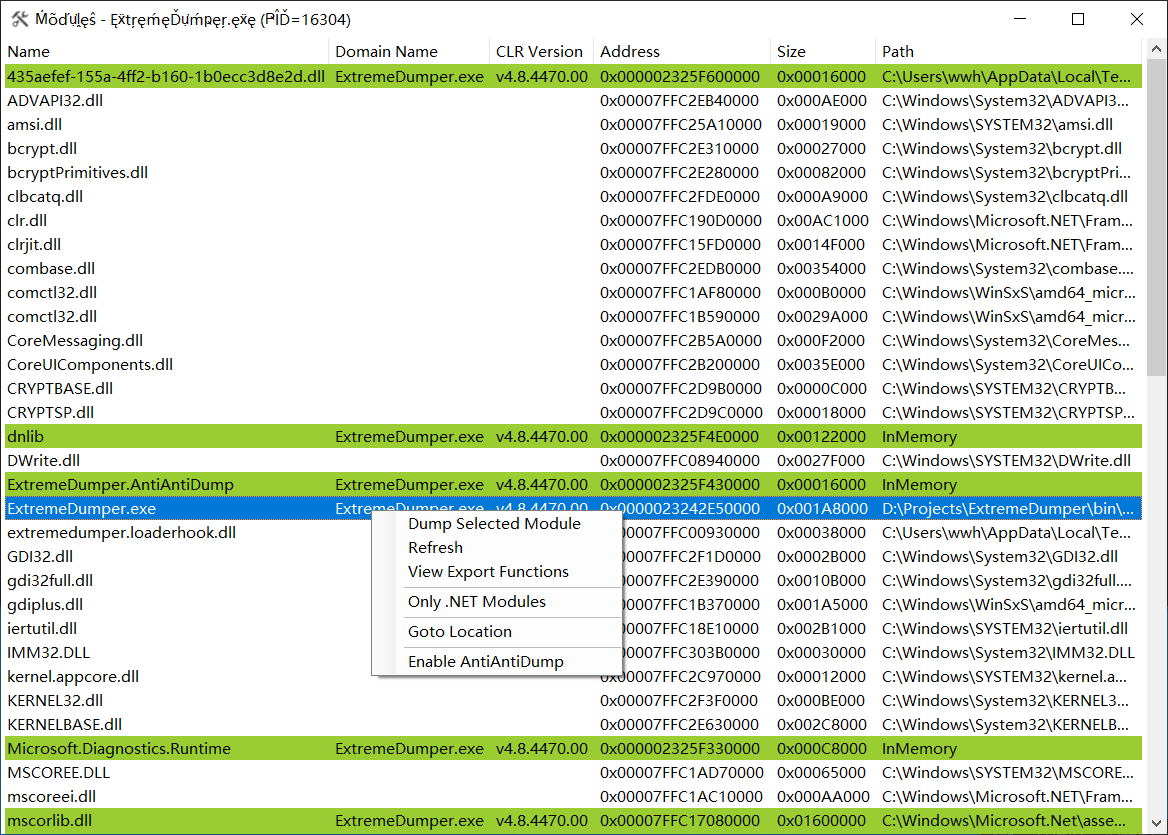Select the Microsoft.Diagnostics.Runtime module row
Screen dimensions: 1168x835
tap(573, 749)
